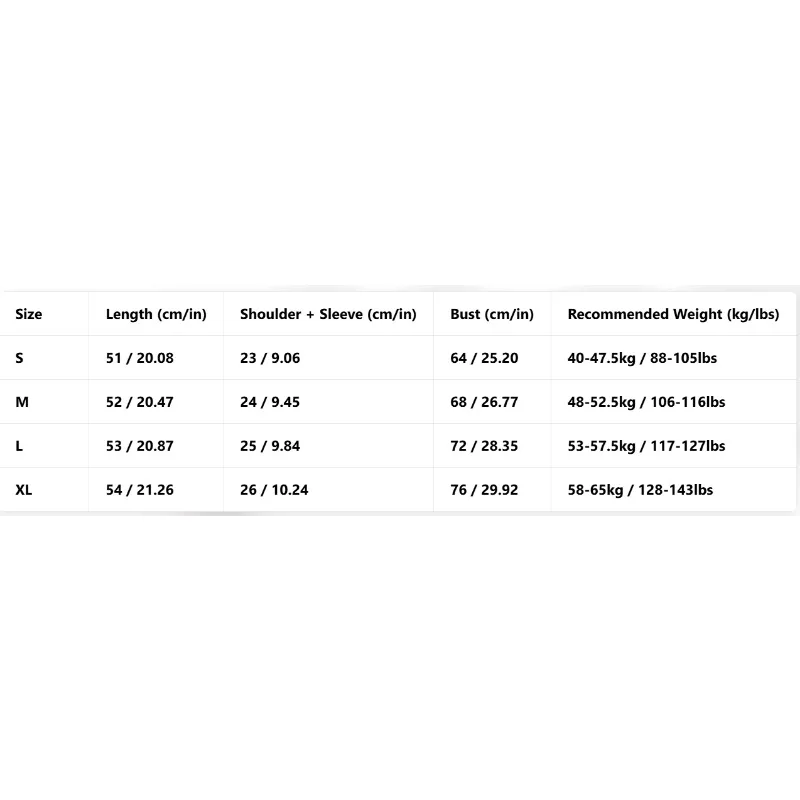Select the Bust (cm/in) column header
The image size is (800, 800).
(492, 314)
